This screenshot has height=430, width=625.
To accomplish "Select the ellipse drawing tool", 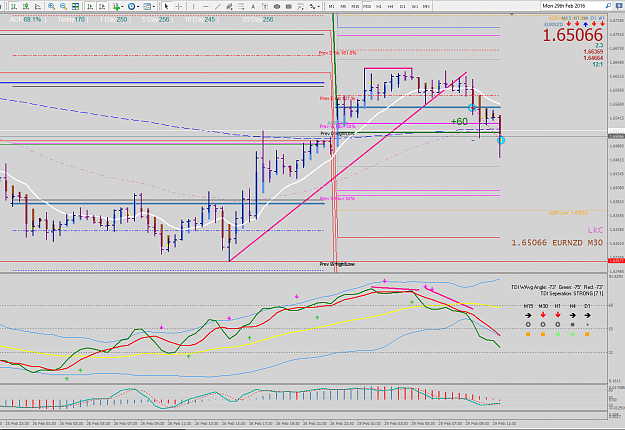I will pos(277,6).
